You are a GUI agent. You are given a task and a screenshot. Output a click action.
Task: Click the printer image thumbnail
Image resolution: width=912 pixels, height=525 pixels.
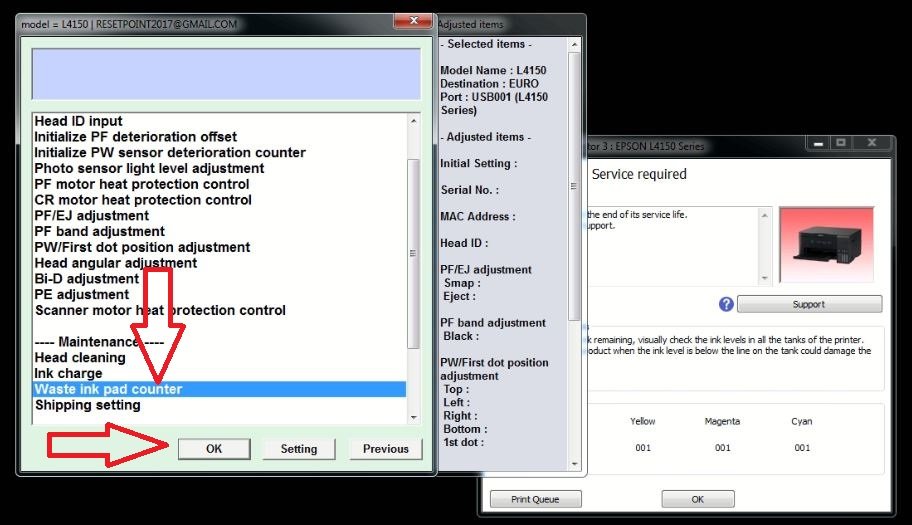826,244
